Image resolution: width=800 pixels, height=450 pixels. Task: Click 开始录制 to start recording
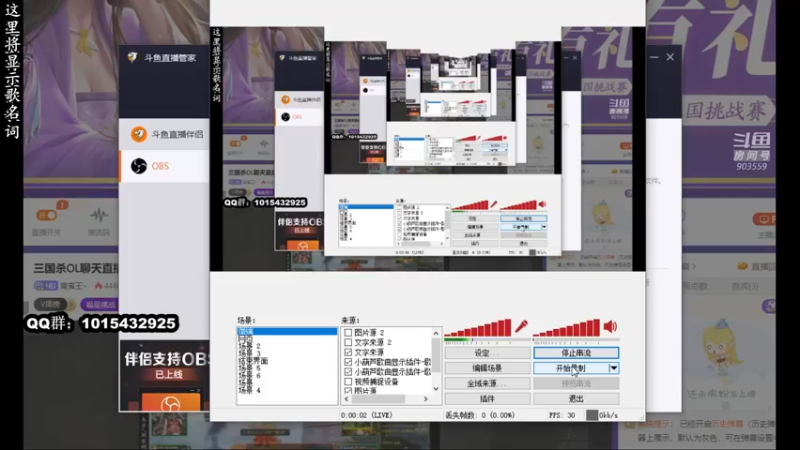point(571,368)
